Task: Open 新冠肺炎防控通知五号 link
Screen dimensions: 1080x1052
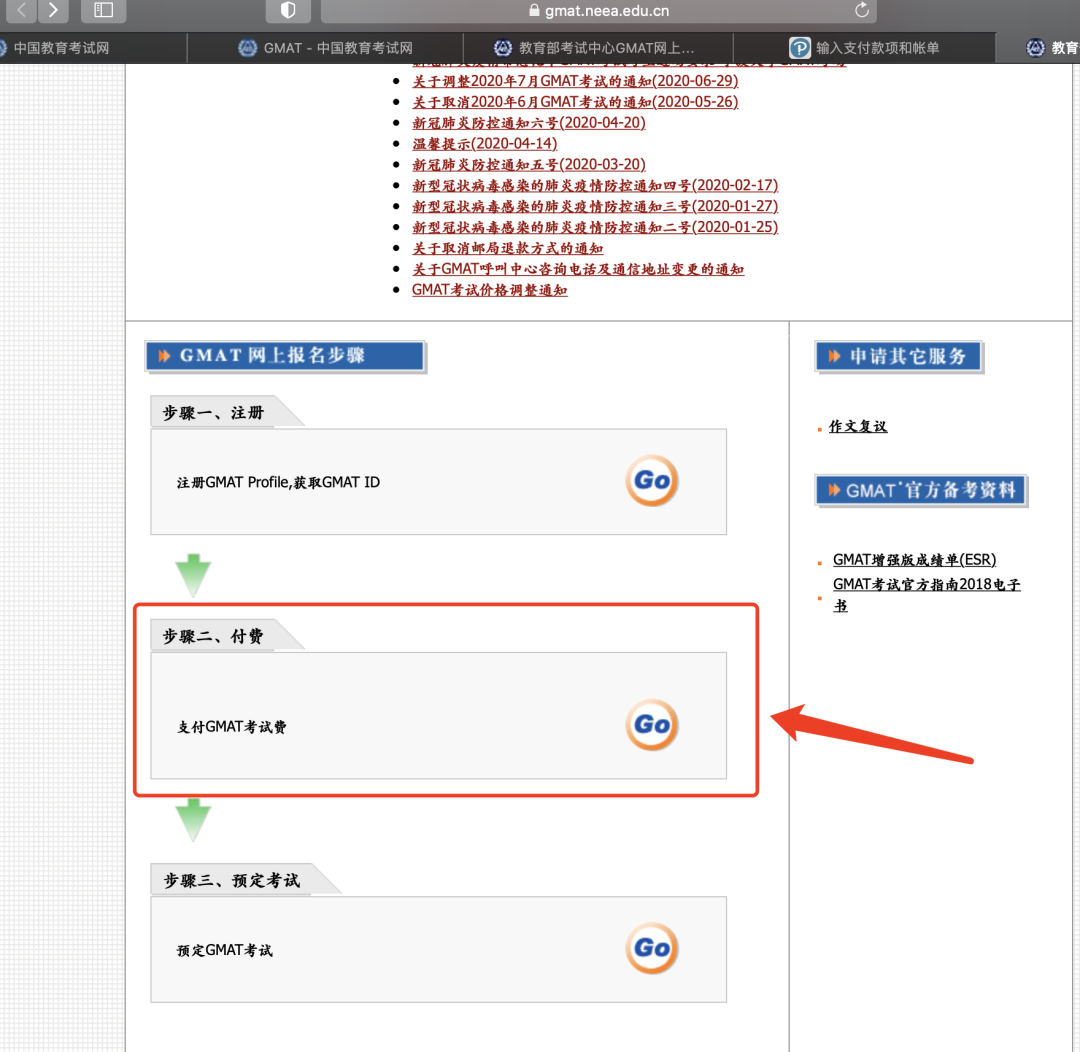Action: pyautogui.click(x=528, y=165)
